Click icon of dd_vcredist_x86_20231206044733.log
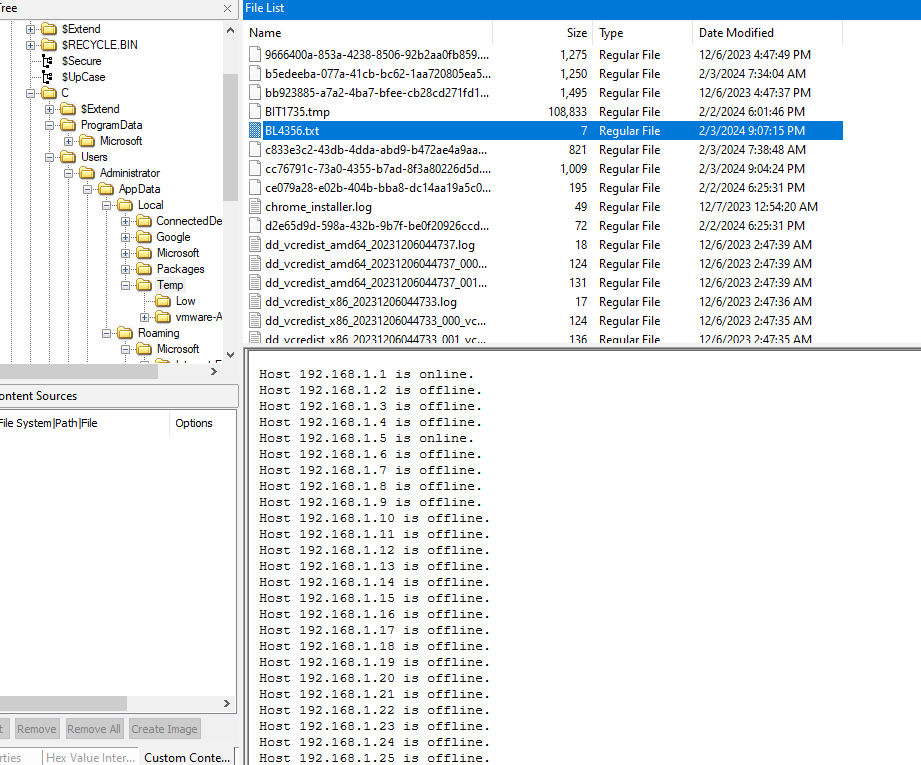 click(255, 302)
